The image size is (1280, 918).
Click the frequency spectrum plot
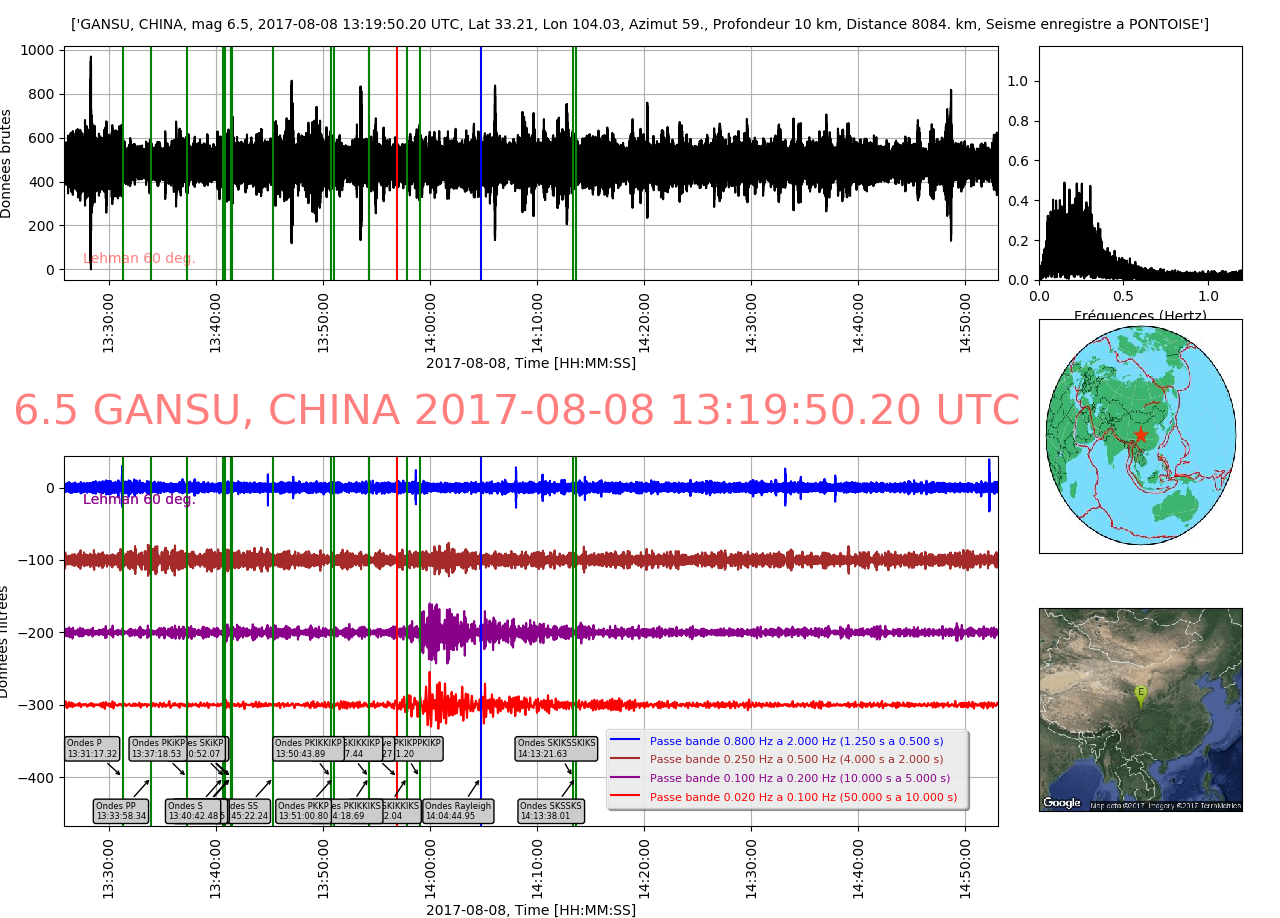(x=1140, y=163)
